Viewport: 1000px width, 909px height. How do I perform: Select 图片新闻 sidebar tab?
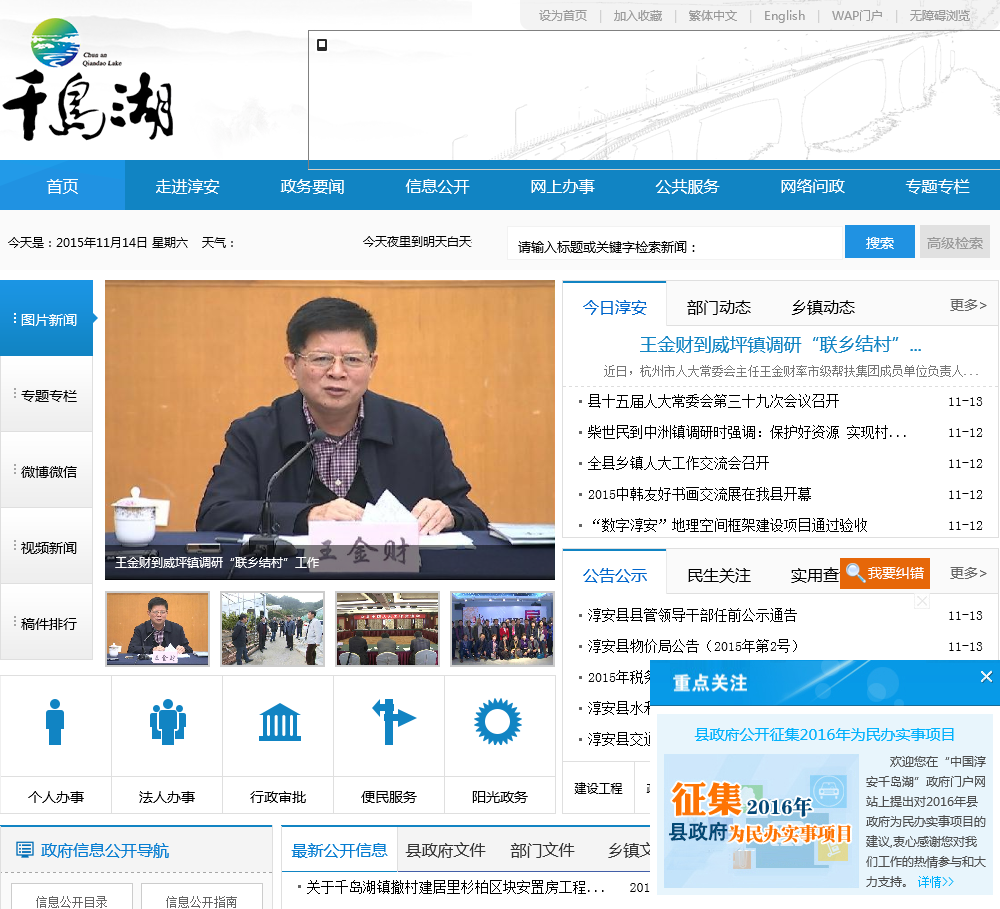pyautogui.click(x=47, y=318)
